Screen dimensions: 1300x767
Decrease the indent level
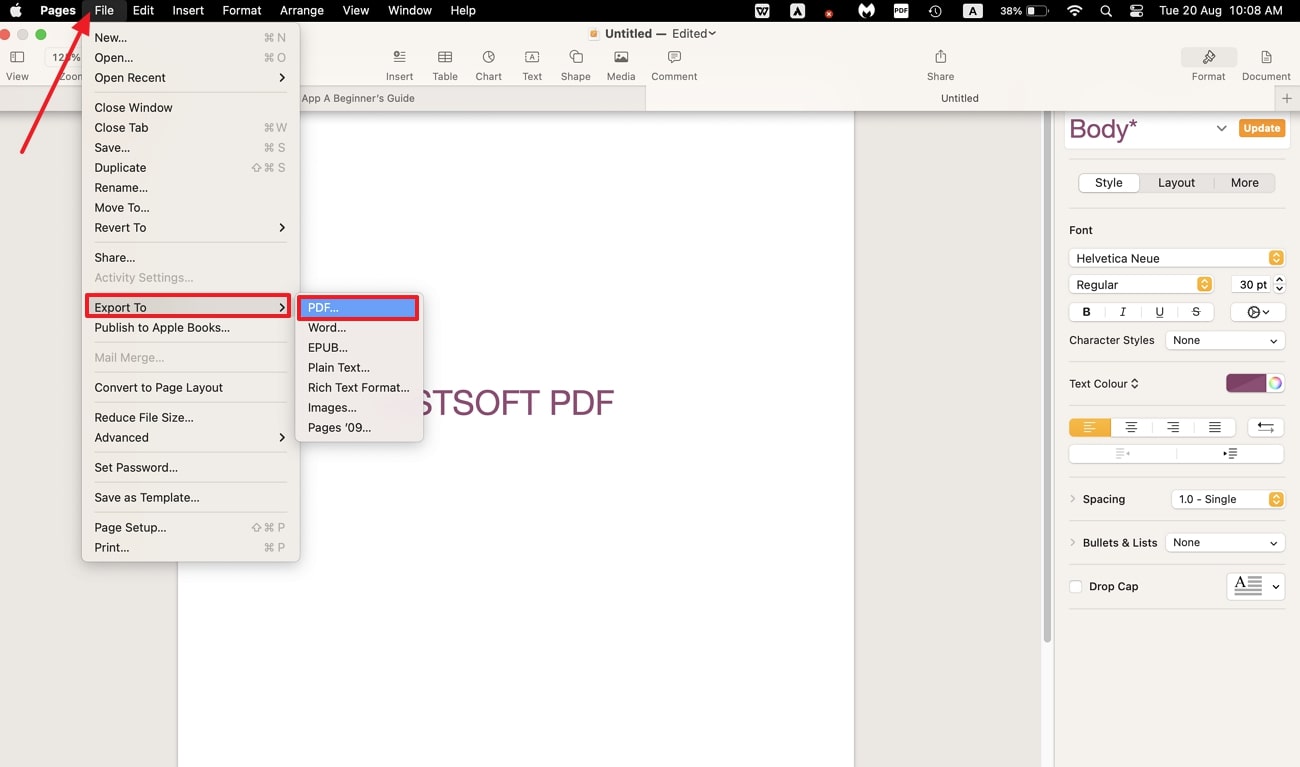pos(1122,453)
